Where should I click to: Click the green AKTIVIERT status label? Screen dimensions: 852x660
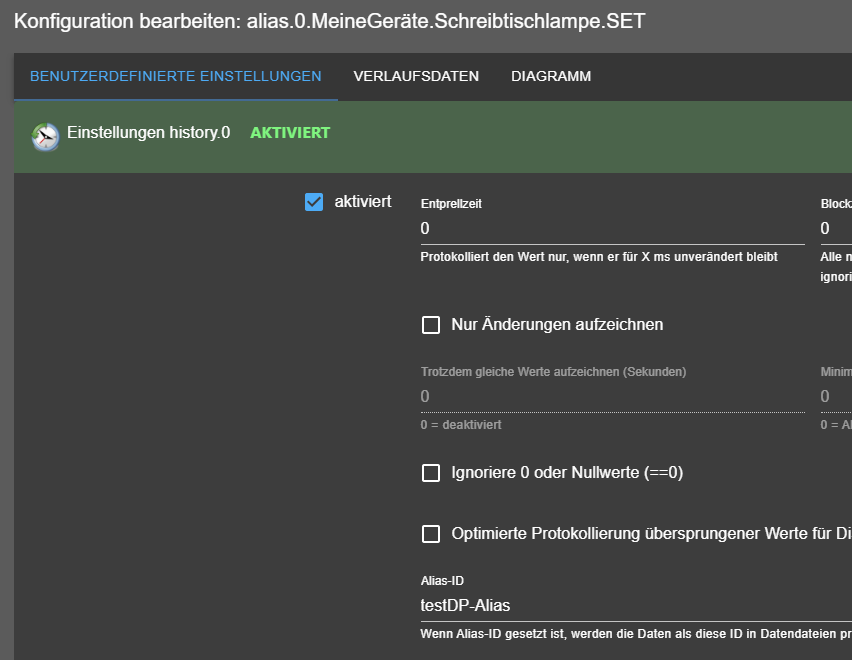(x=290, y=132)
